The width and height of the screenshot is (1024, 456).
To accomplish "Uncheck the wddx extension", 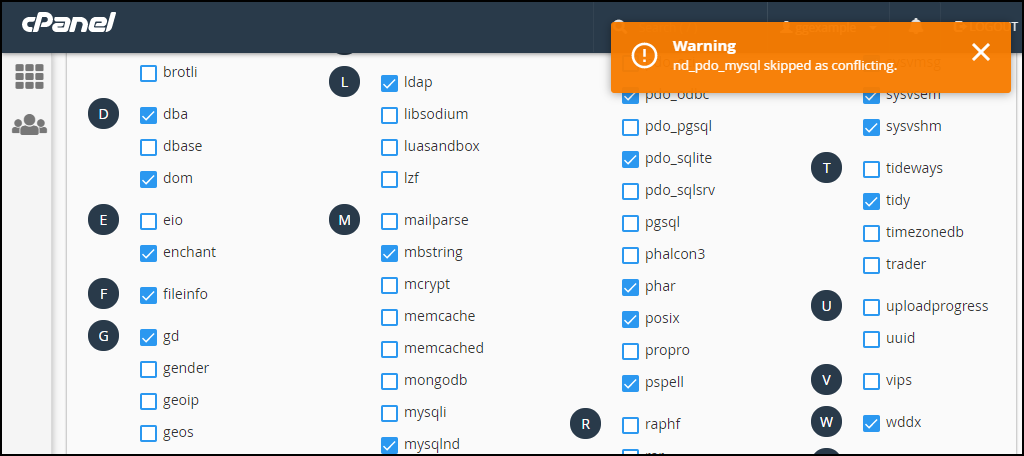I will tap(871, 423).
